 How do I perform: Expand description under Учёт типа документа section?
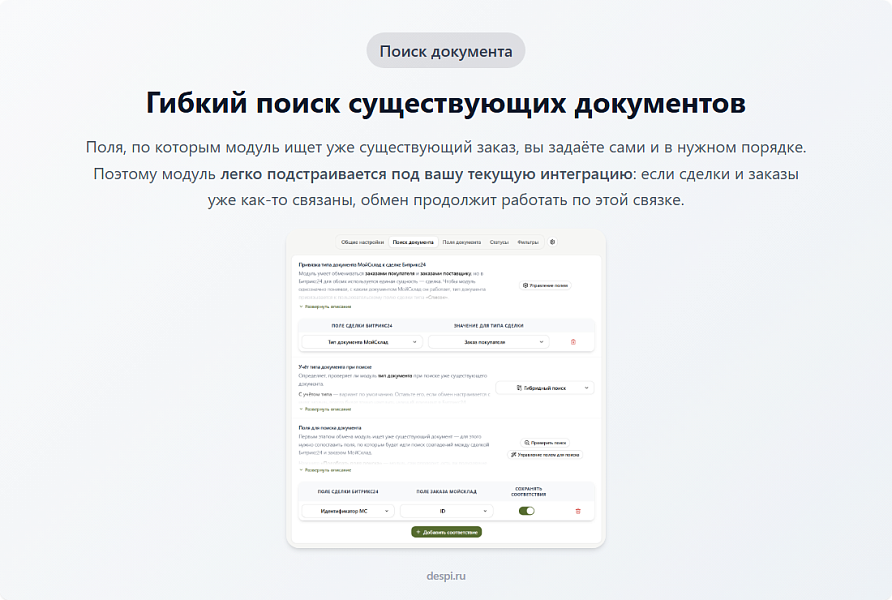325,409
